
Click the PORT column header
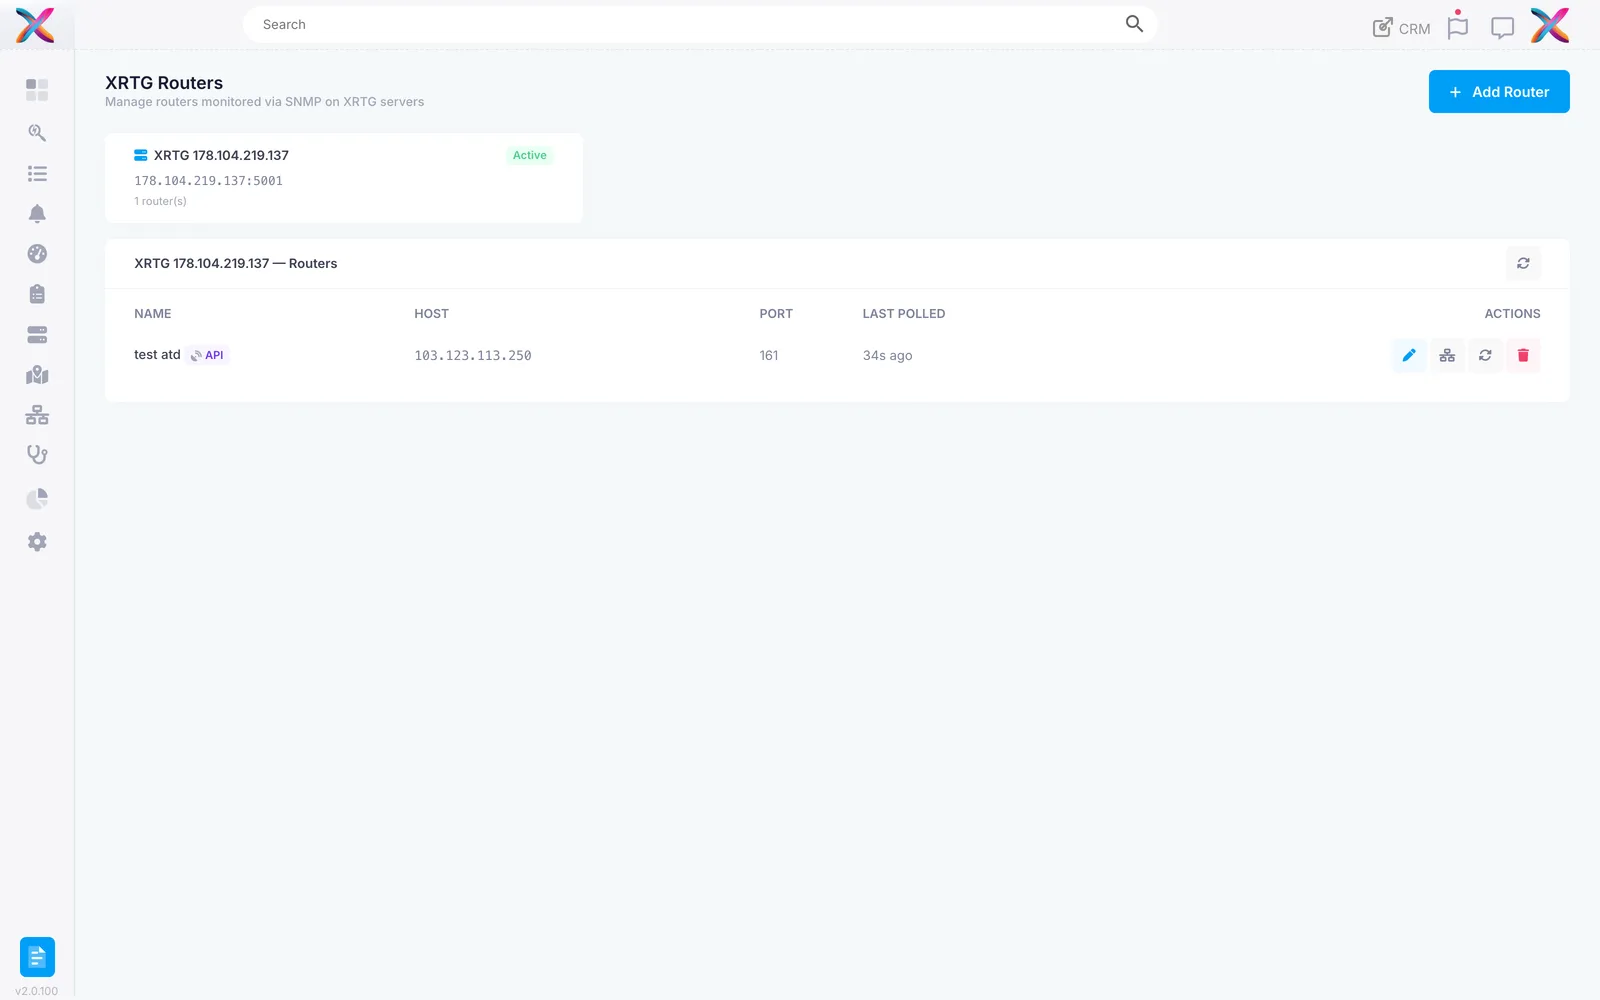pyautogui.click(x=776, y=314)
